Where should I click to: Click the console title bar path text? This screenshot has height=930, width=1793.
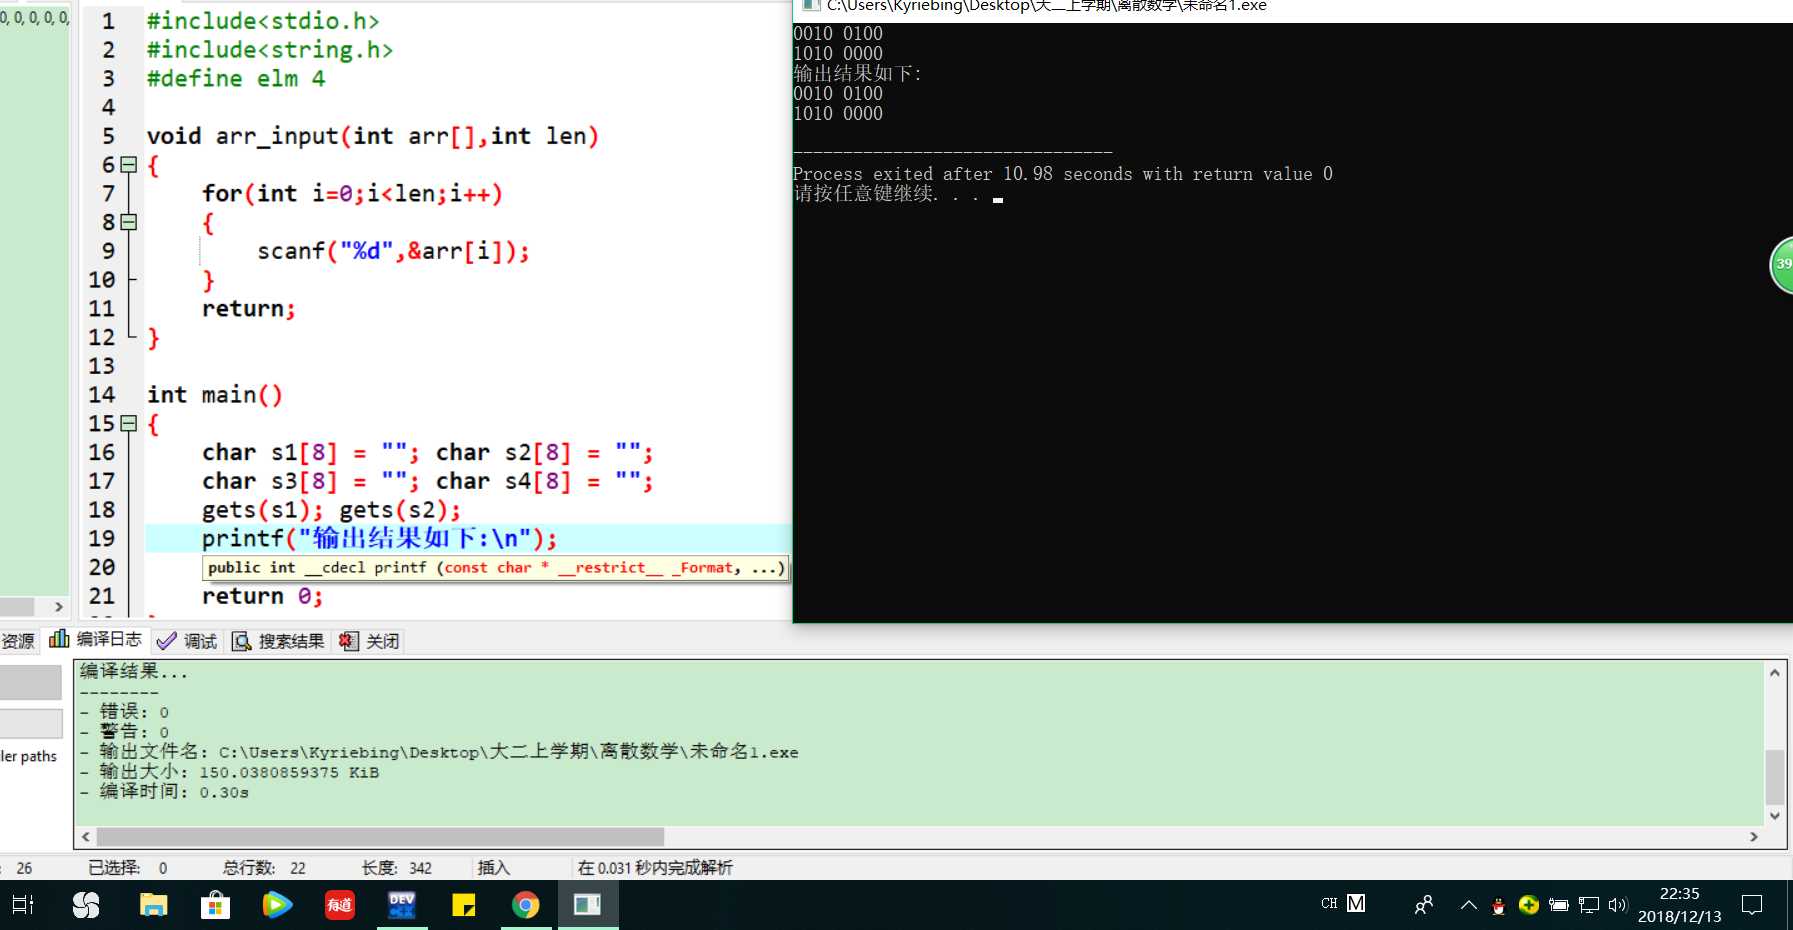coord(1047,6)
